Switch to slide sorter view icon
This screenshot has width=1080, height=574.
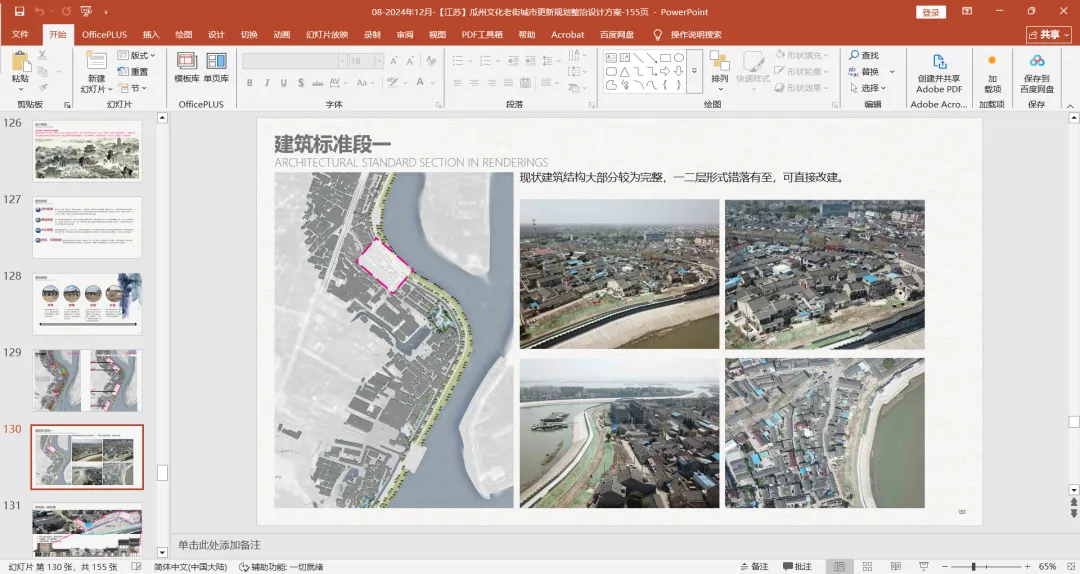coord(869,566)
